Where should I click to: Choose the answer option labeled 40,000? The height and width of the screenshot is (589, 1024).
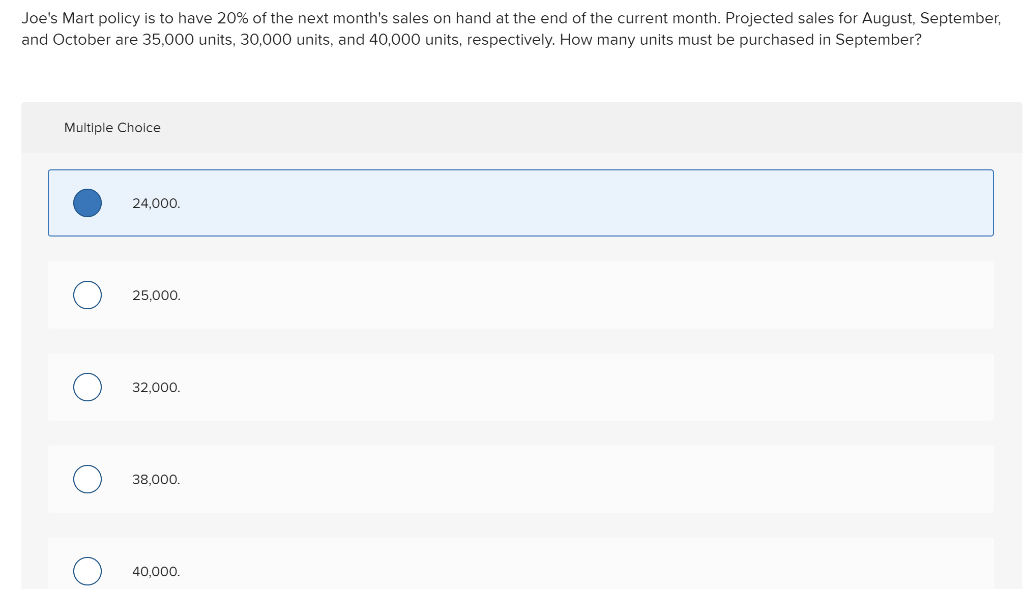156,571
